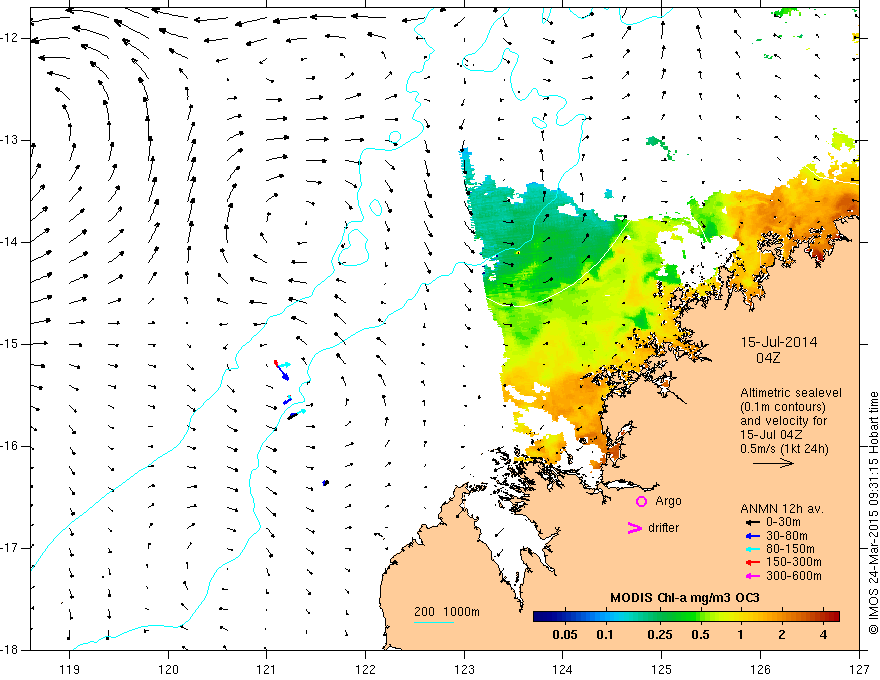The image size is (880, 680).
Task: Click the colorbar tick label '0.05'
Action: 565,635
